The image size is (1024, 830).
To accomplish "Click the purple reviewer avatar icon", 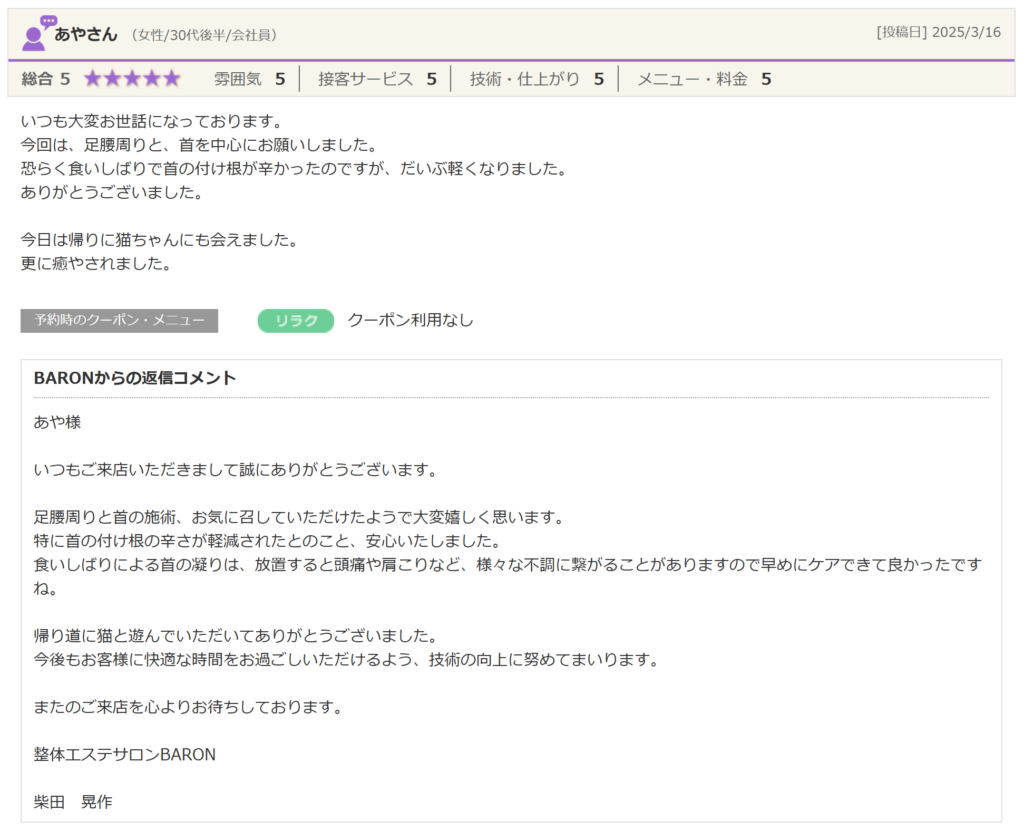I will (x=38, y=33).
